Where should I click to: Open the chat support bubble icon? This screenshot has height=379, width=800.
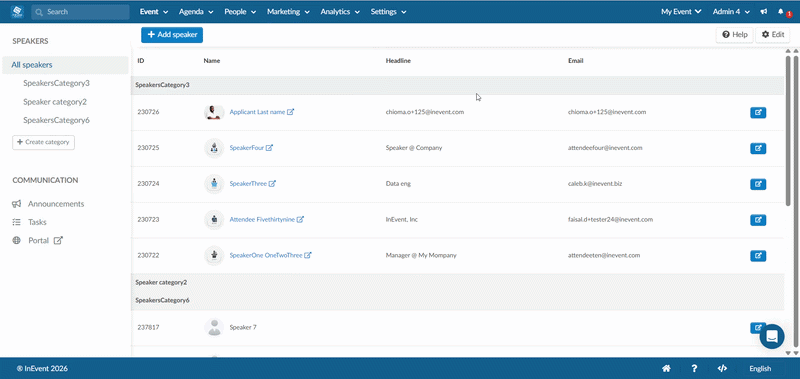(x=772, y=337)
